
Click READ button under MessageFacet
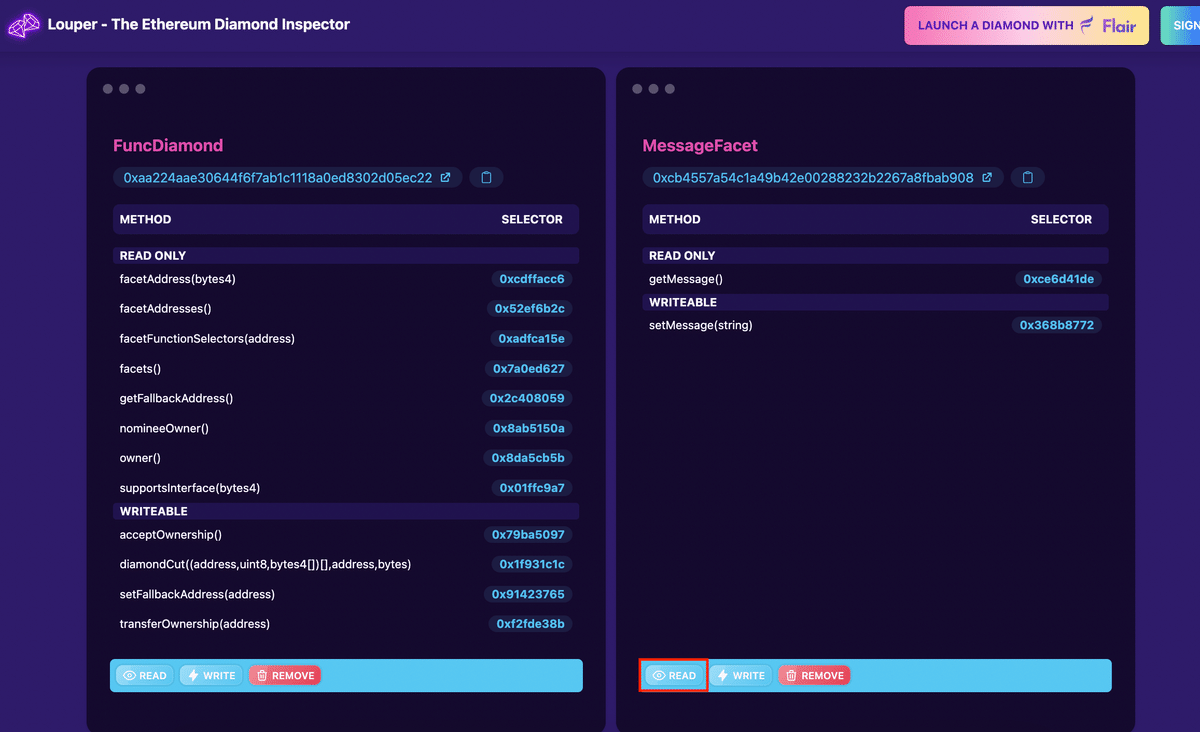click(x=674, y=676)
